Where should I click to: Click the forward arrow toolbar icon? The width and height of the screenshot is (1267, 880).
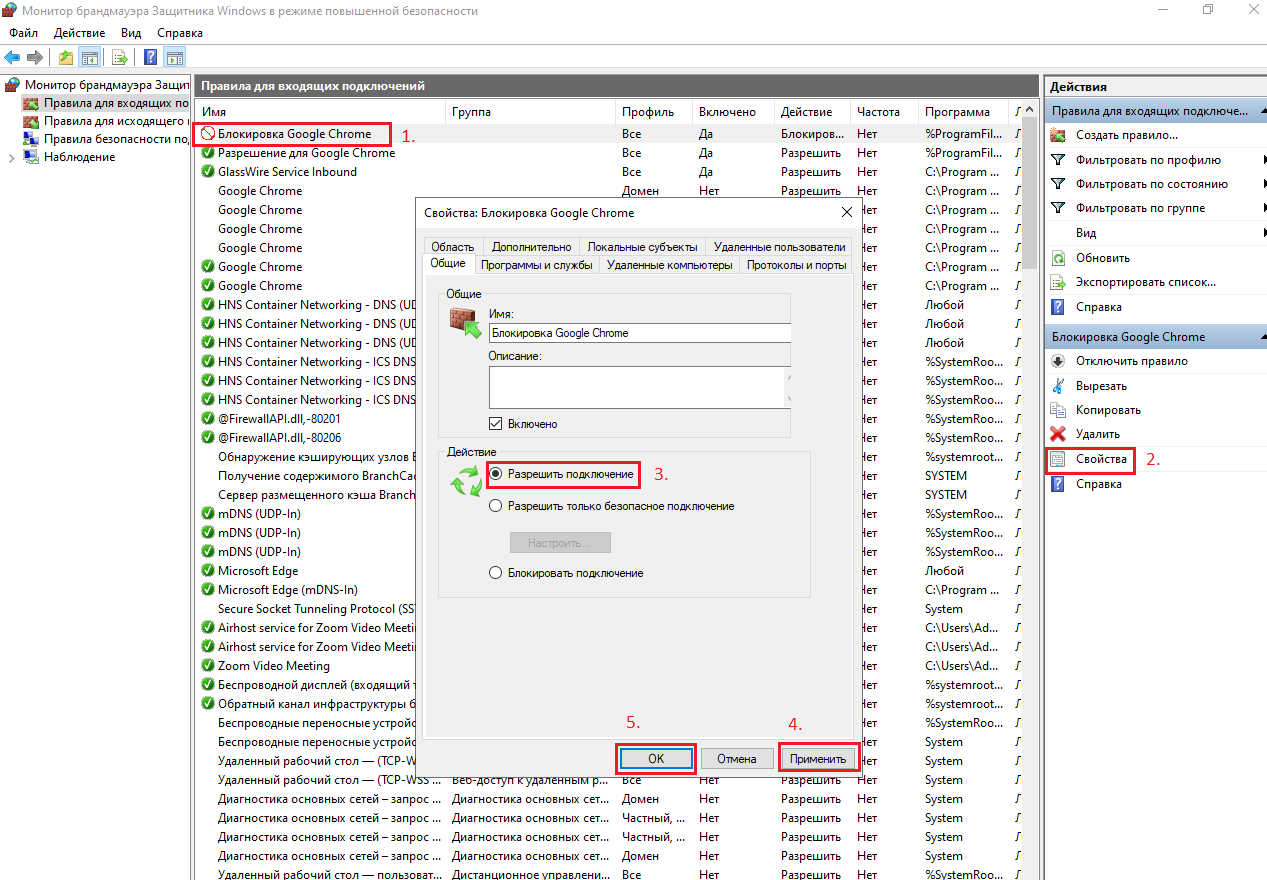[35, 57]
